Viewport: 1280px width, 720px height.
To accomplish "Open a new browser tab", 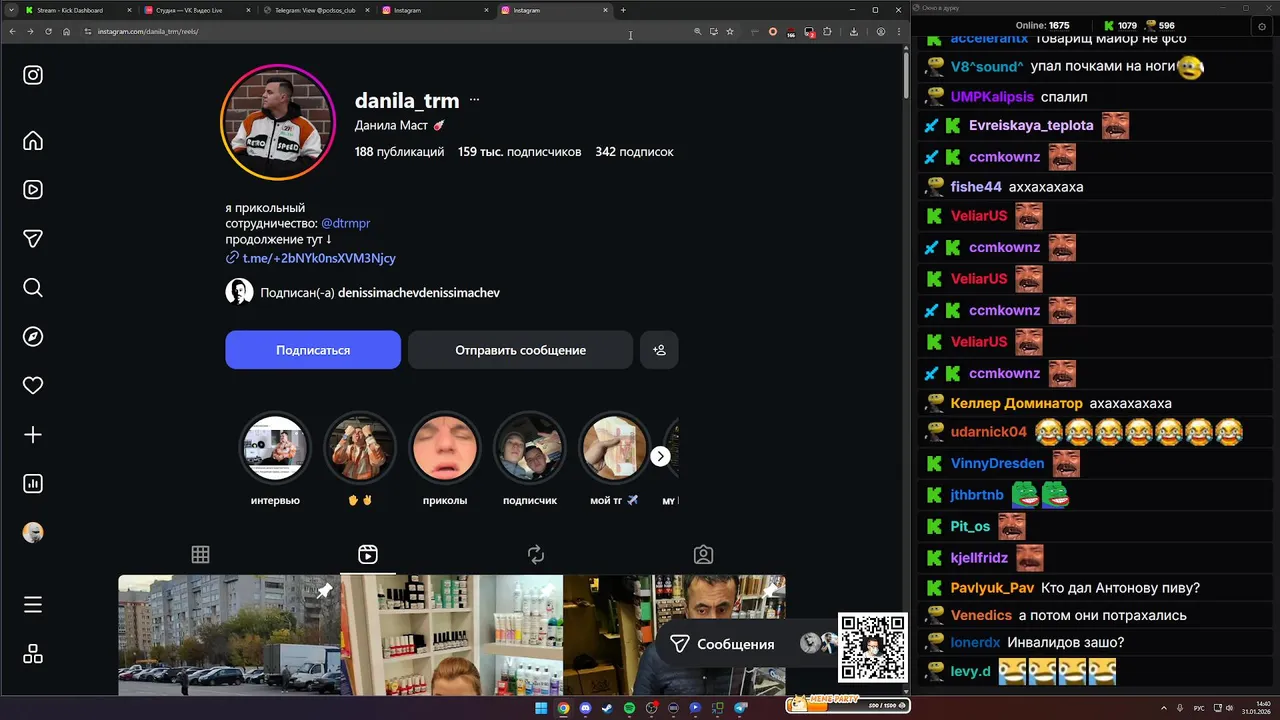I will point(623,10).
